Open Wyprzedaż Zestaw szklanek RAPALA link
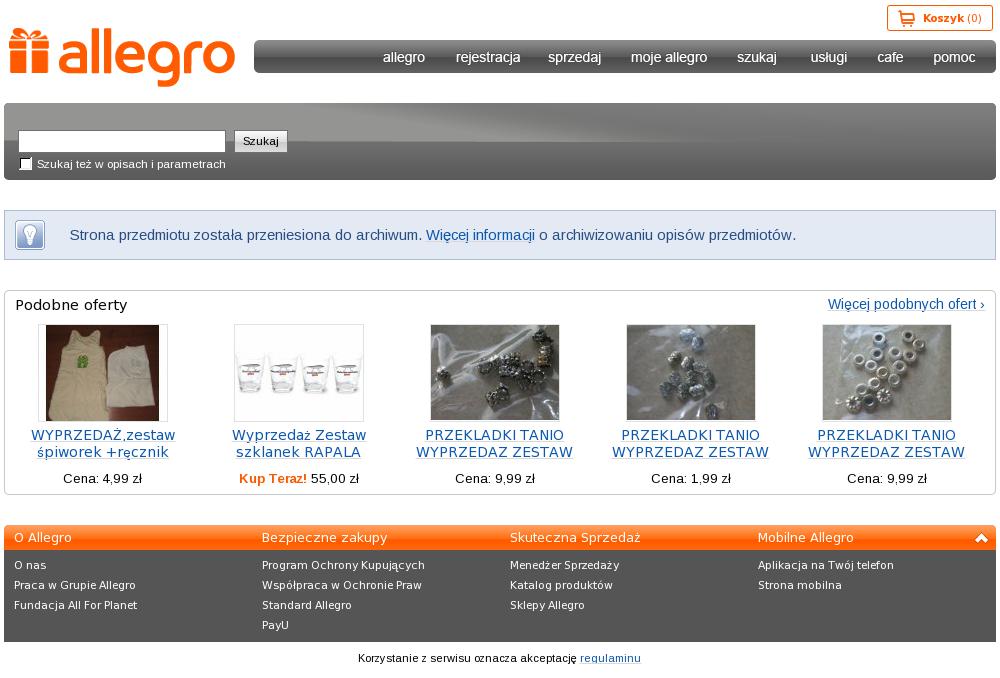This screenshot has width=1000, height=678. point(298,443)
